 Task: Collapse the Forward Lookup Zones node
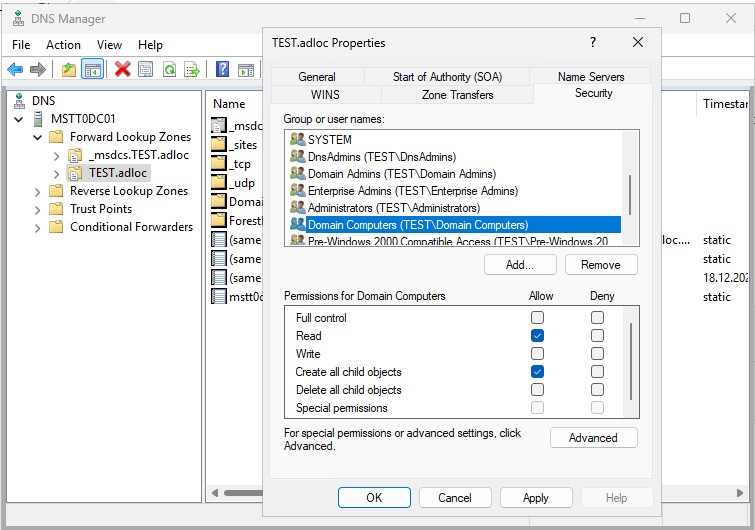click(x=38, y=137)
